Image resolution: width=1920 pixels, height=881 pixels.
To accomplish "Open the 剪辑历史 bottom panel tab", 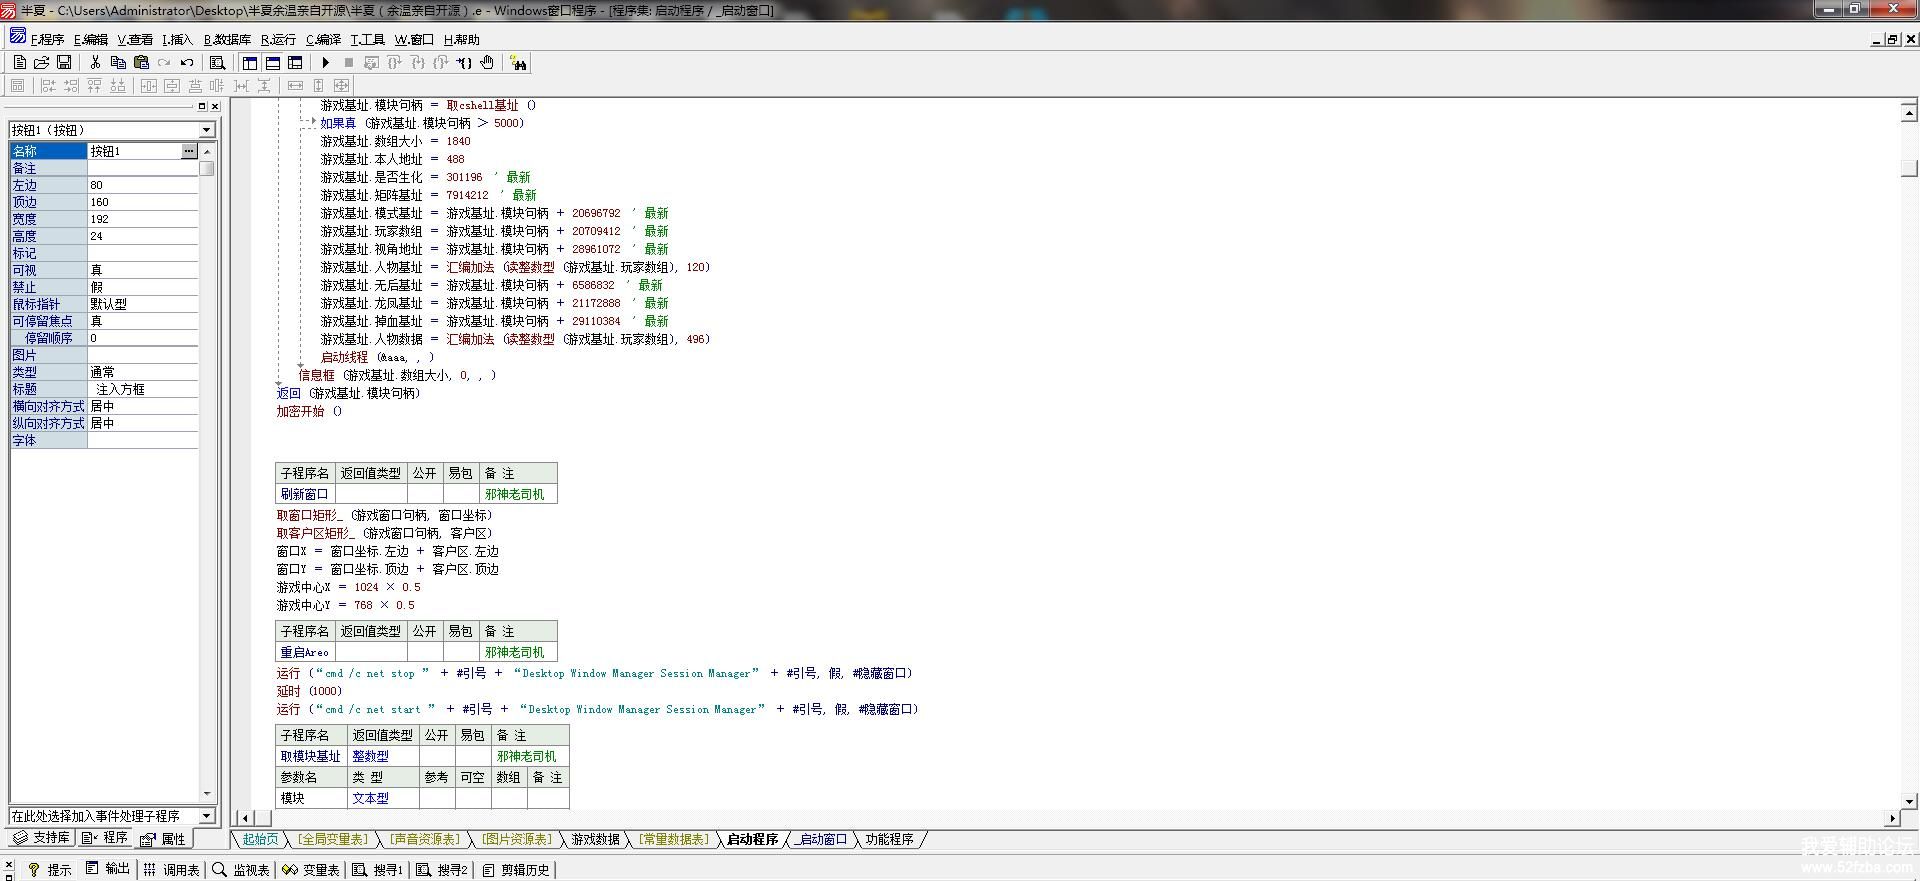I will tap(516, 870).
